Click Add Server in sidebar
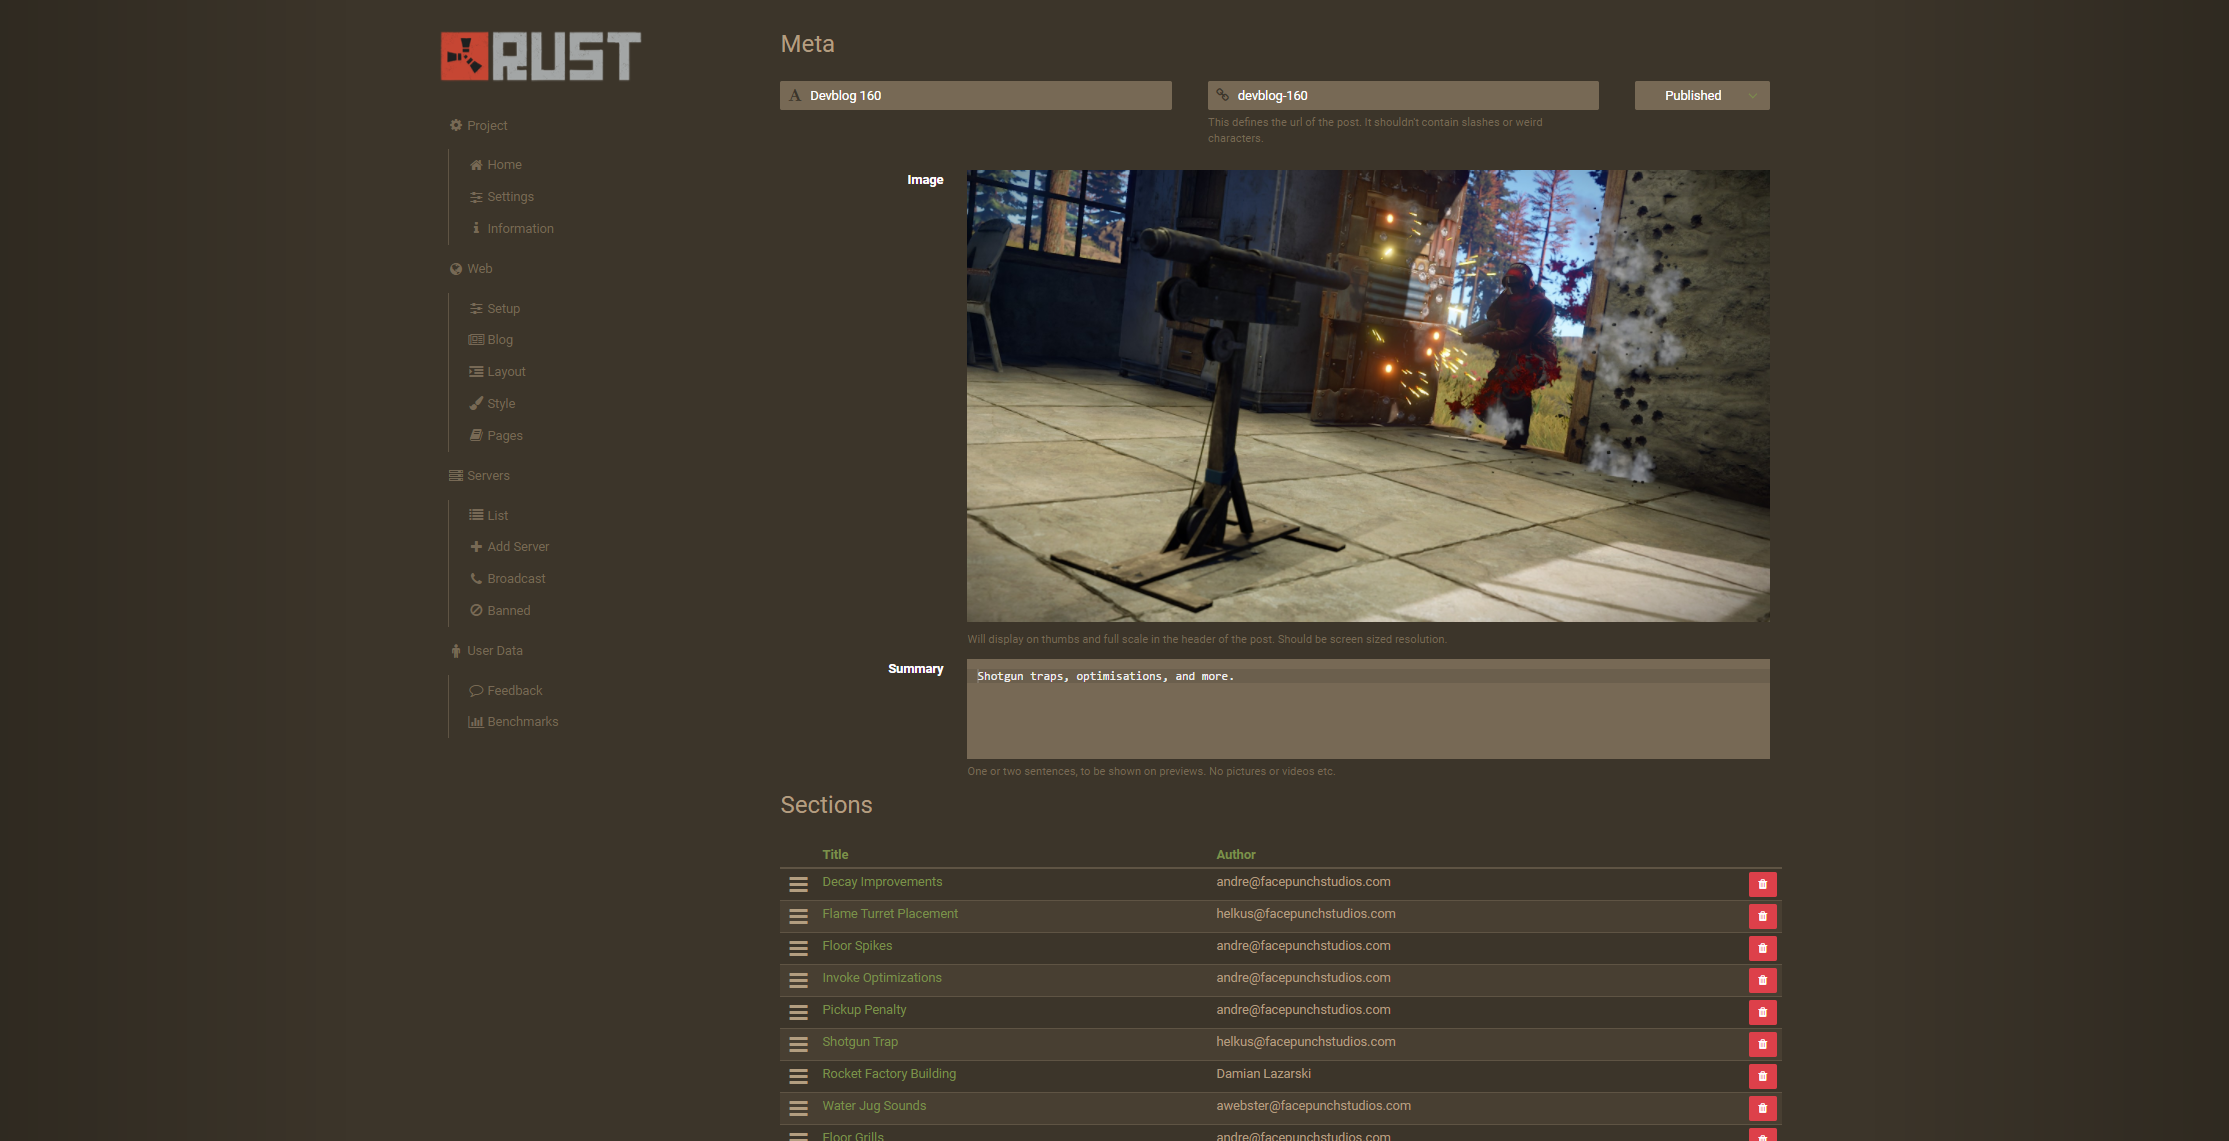The image size is (2229, 1141). coord(509,547)
